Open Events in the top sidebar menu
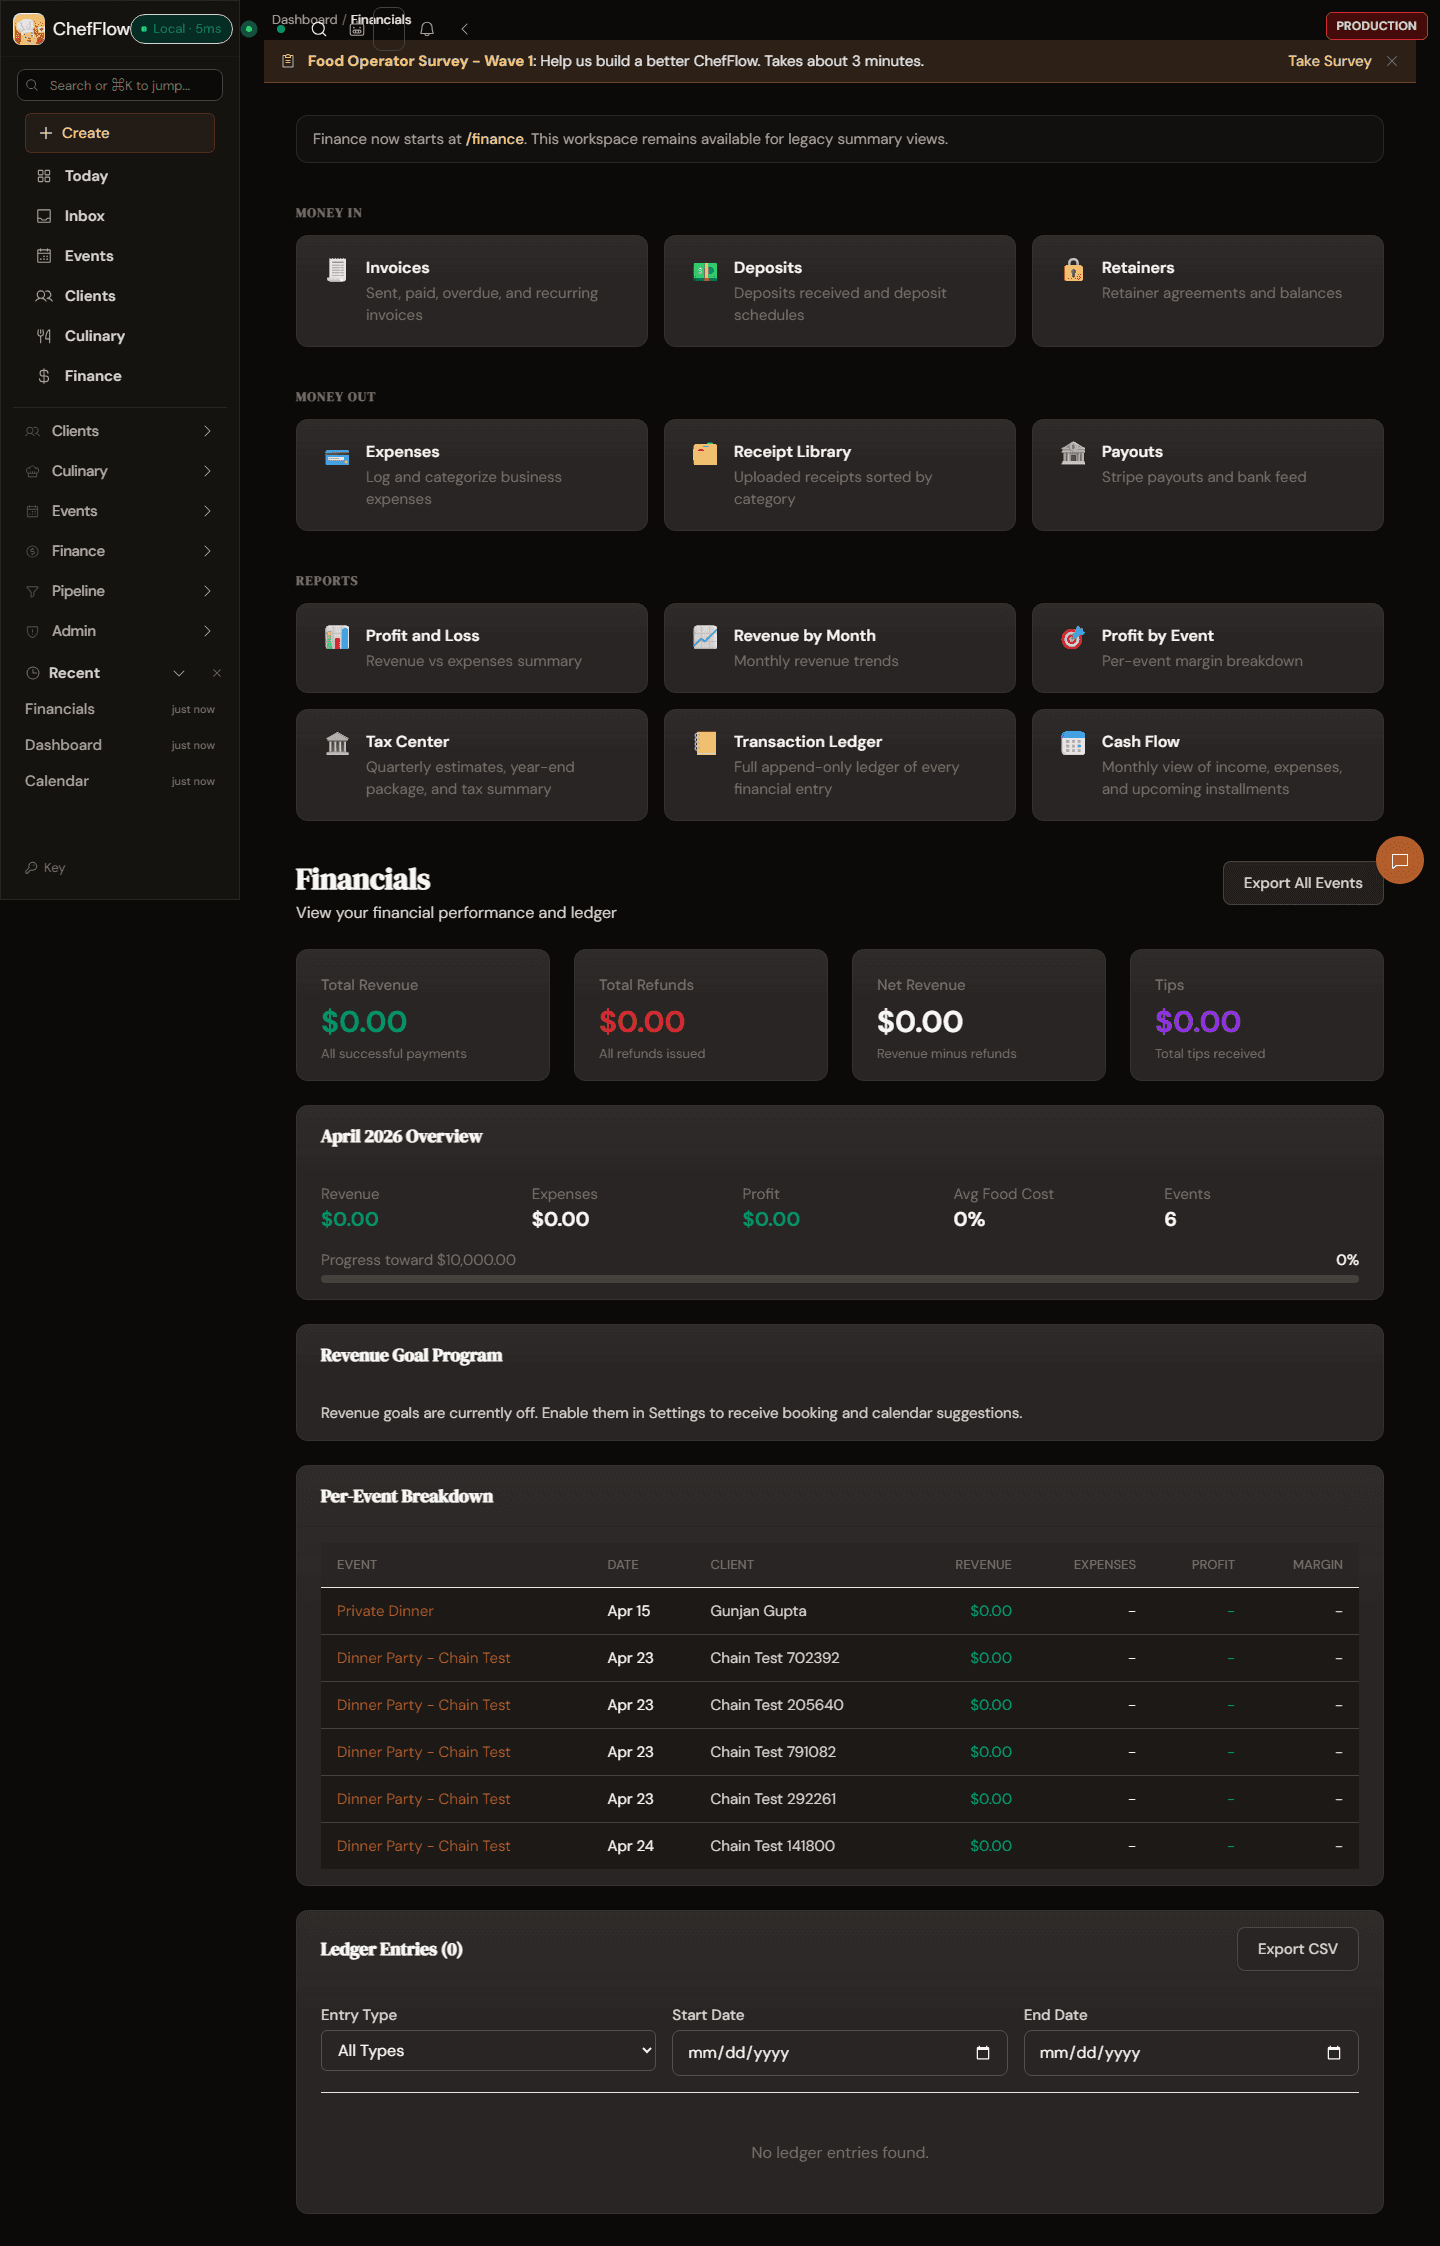This screenshot has width=1440, height=2246. [120, 256]
